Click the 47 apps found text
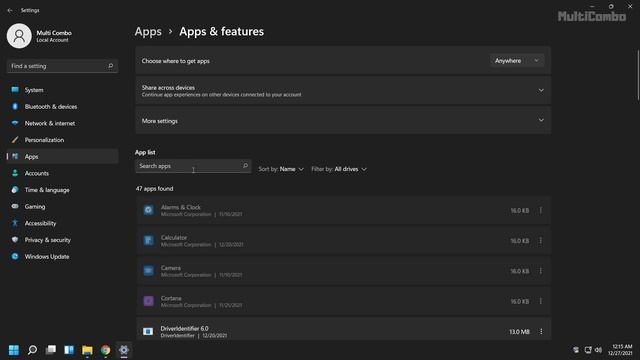Screen dimensions: 640x360 tap(154, 189)
